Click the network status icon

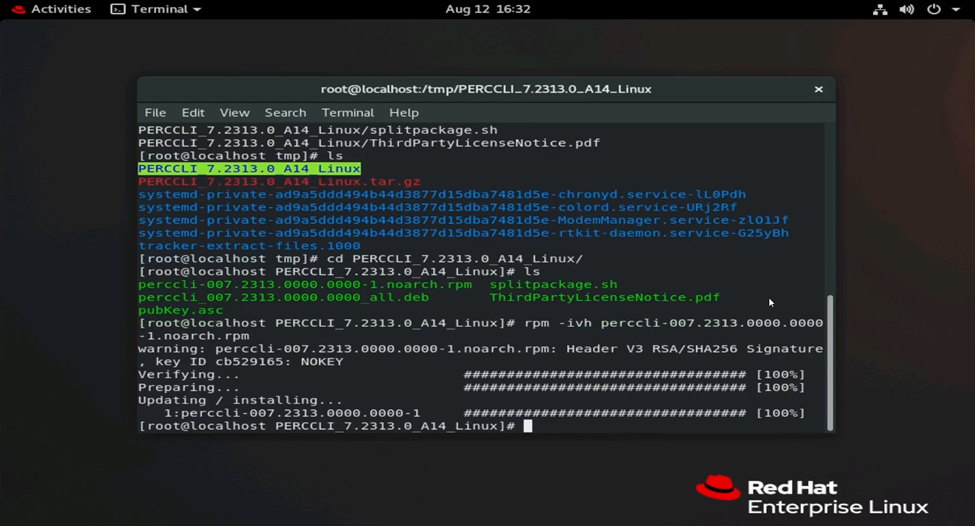point(880,9)
